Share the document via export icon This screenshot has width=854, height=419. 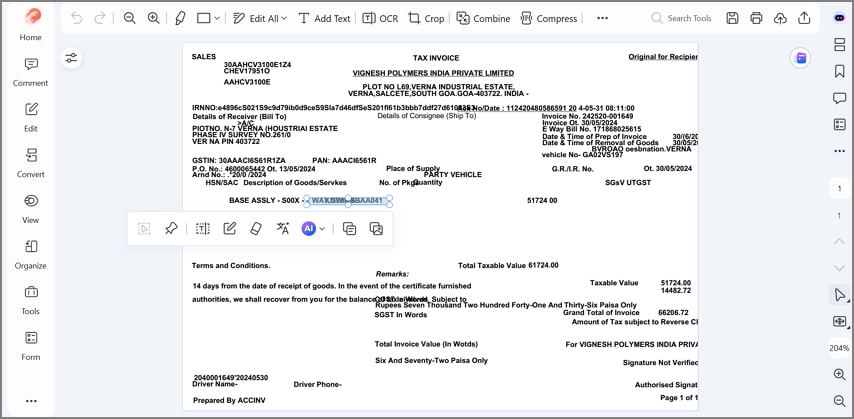pos(804,19)
